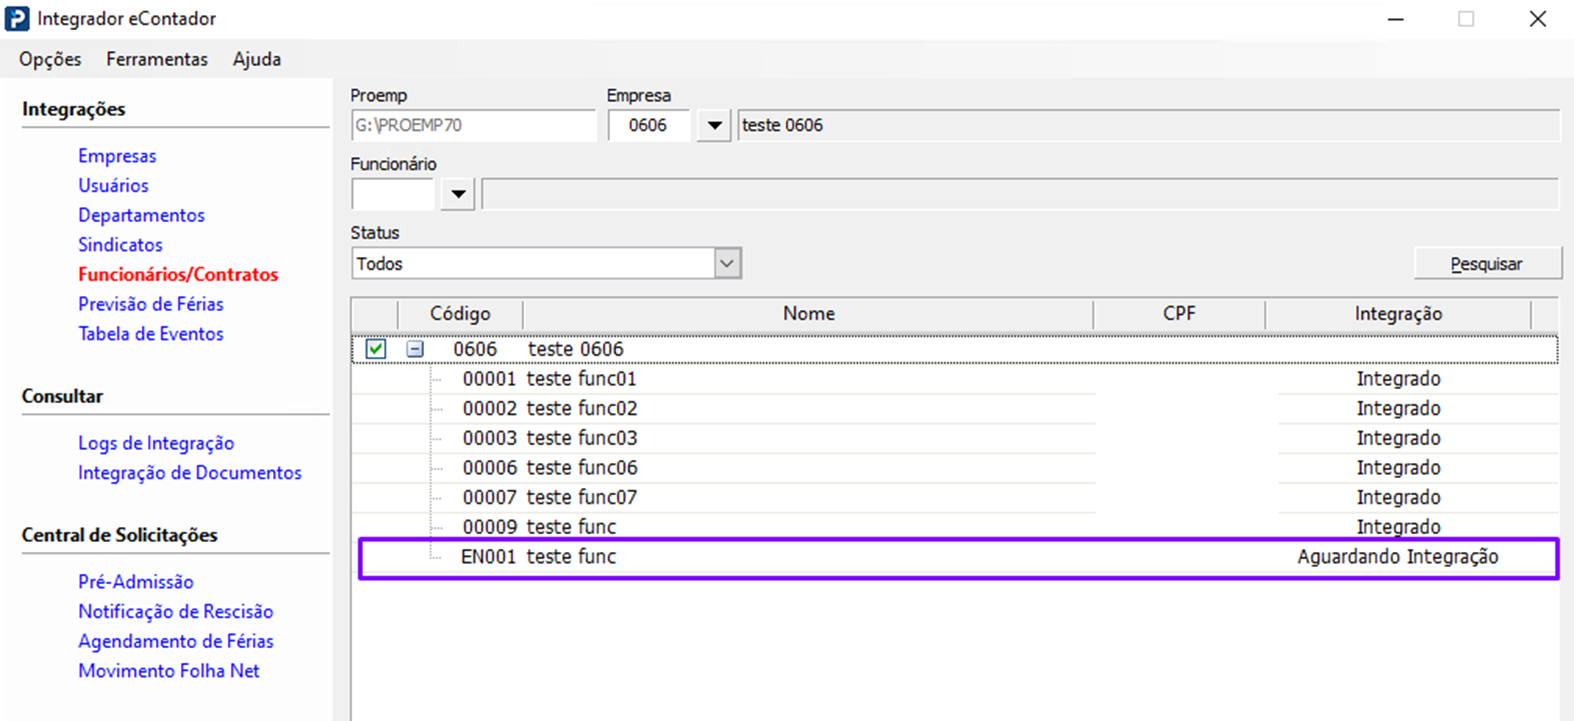
Task: Collapse the 0606 teste tree node
Action: [x=415, y=349]
